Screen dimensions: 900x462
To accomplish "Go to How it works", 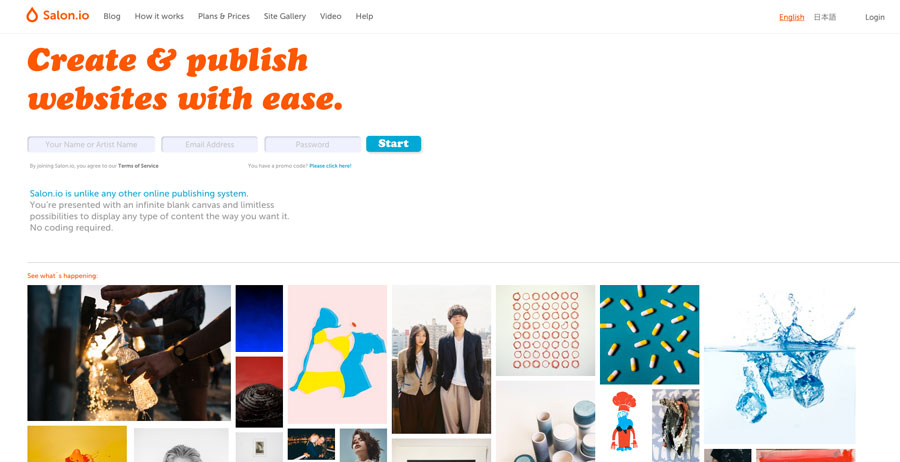I will [x=159, y=17].
